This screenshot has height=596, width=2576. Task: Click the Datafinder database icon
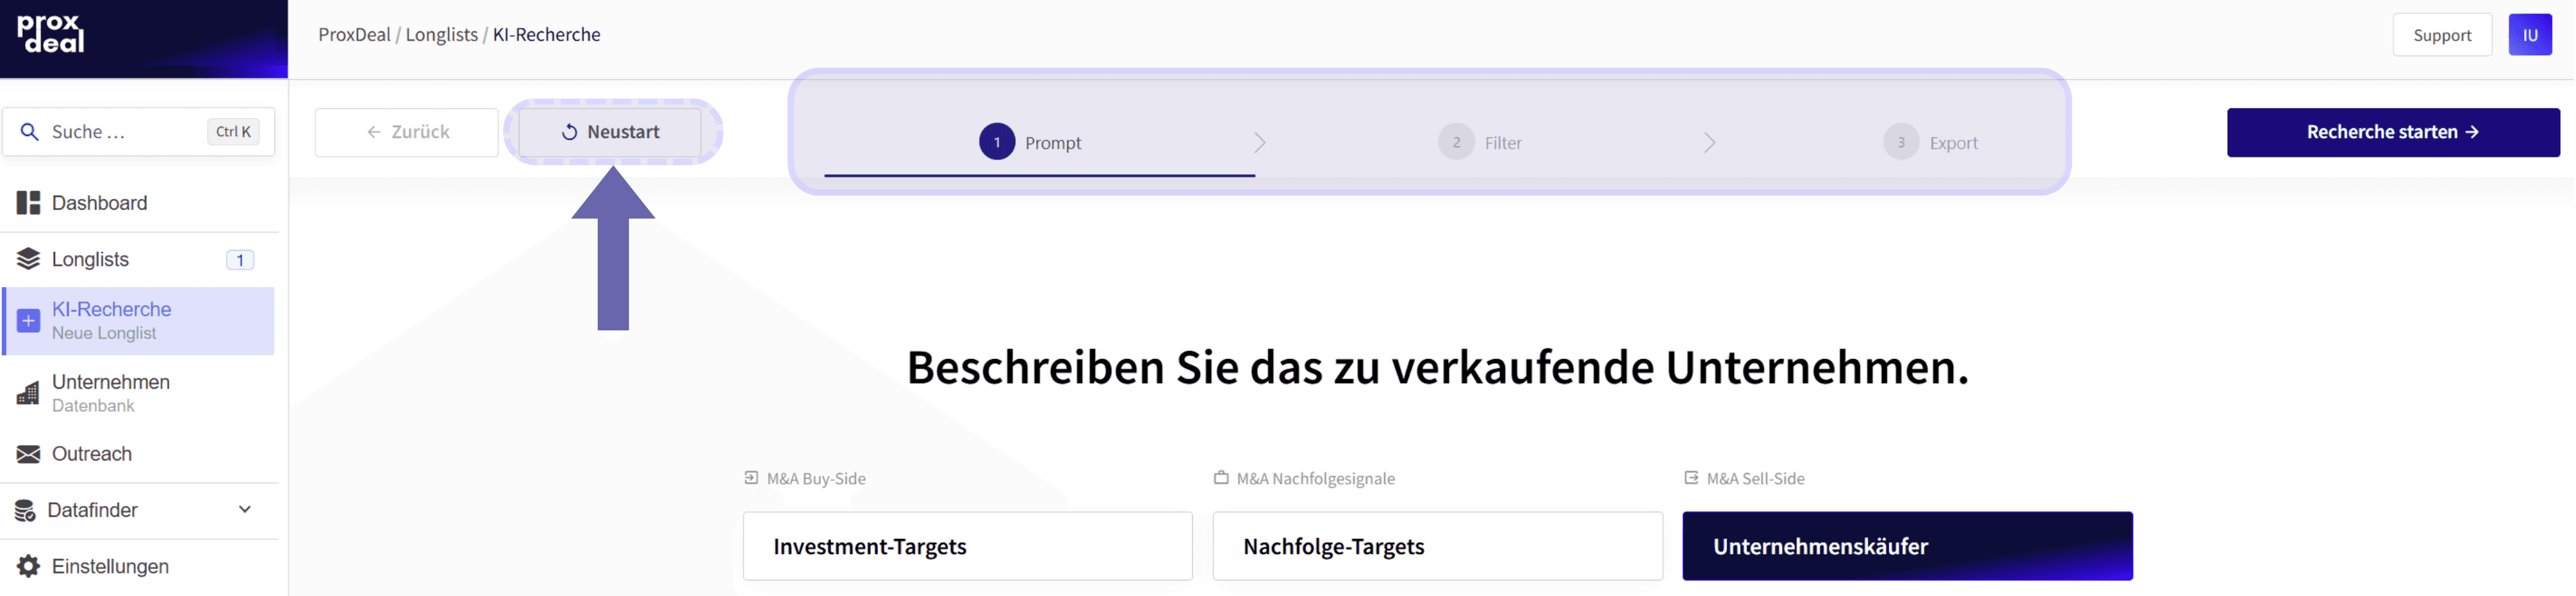point(25,510)
